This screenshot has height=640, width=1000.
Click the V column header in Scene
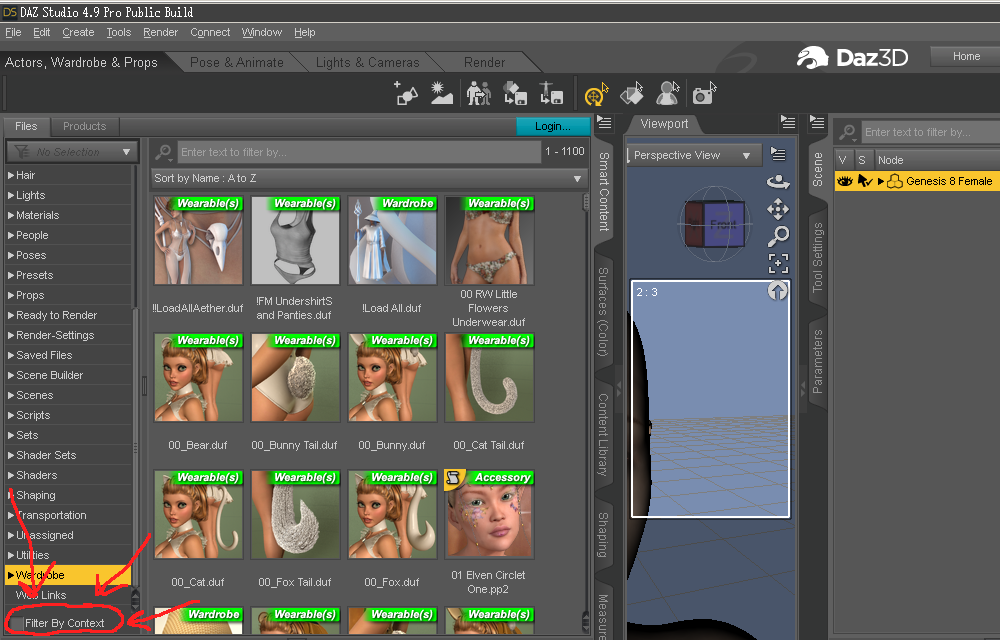coord(843,160)
